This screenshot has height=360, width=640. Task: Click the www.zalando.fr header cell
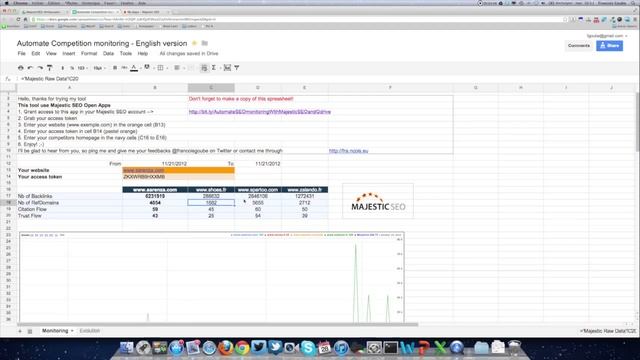304,190
